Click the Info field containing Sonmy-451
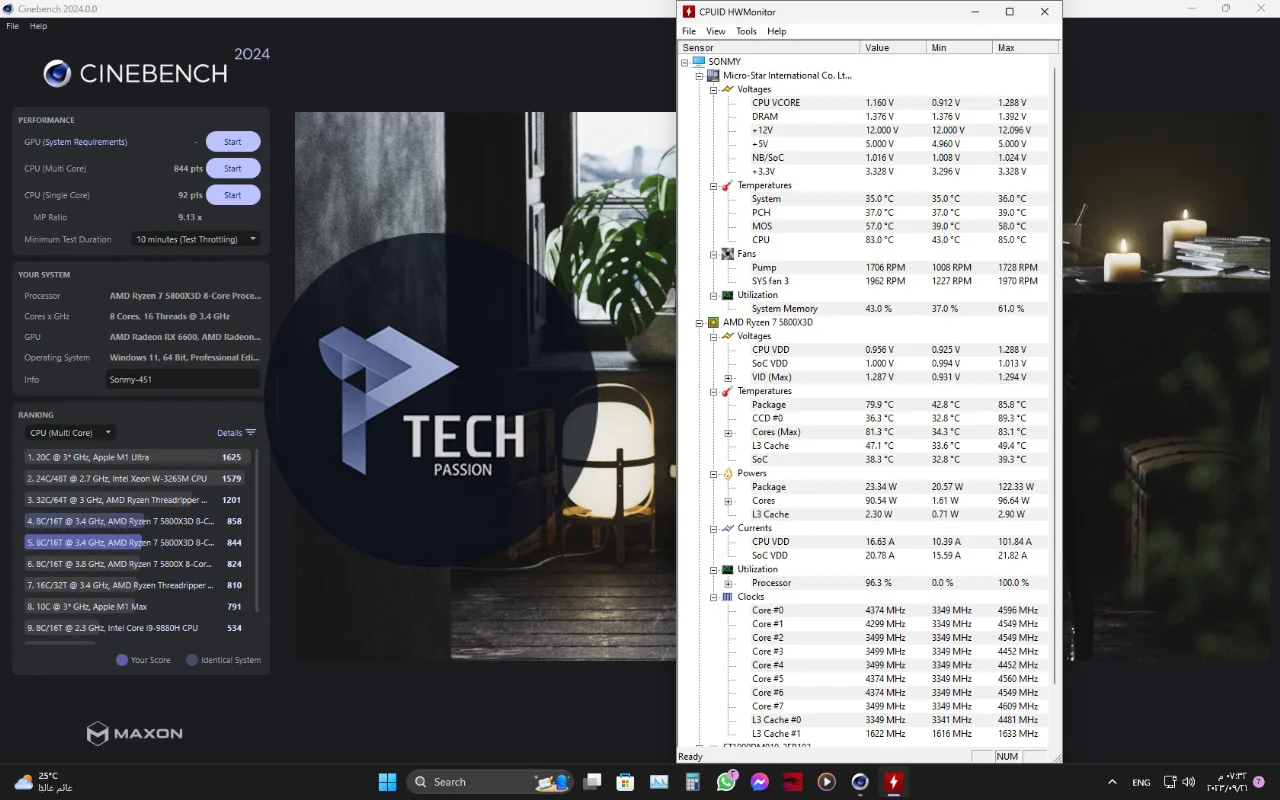The height and width of the screenshot is (800, 1280). (x=183, y=380)
